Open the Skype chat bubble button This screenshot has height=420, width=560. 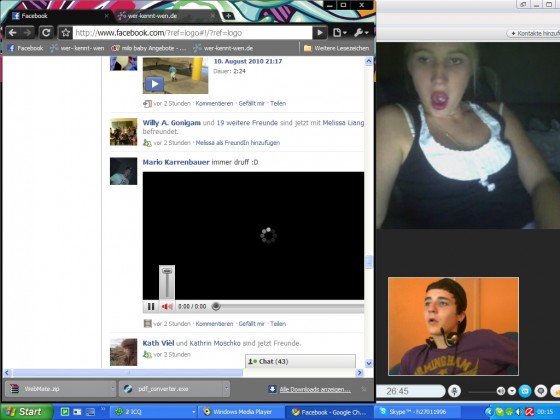pos(541,391)
